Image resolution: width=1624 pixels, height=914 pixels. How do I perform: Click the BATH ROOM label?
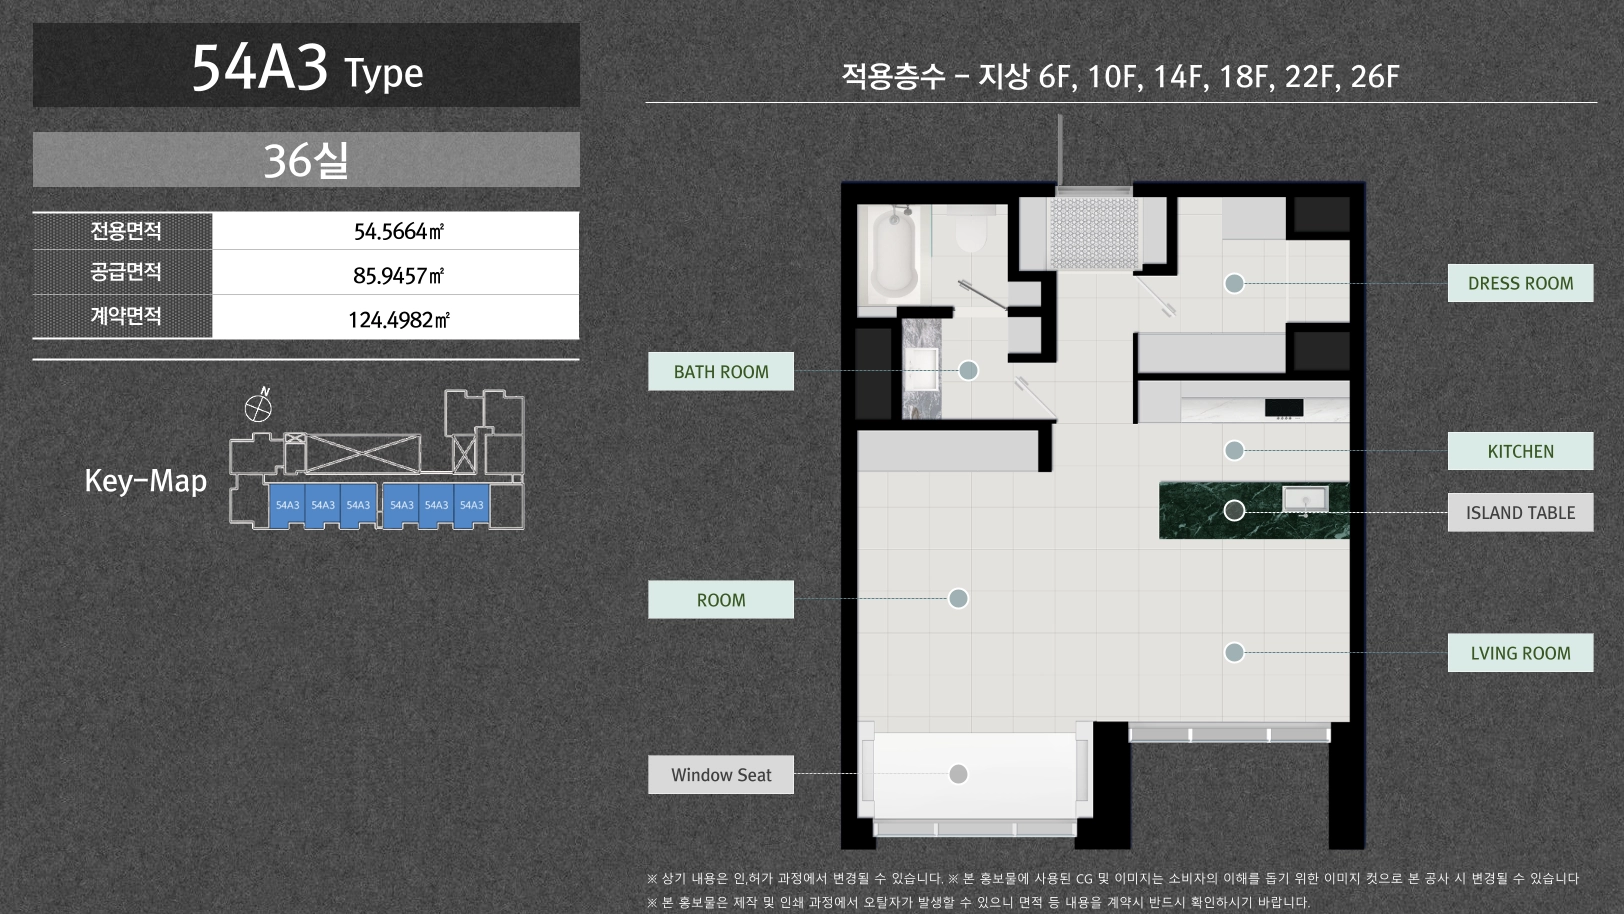[x=721, y=372]
